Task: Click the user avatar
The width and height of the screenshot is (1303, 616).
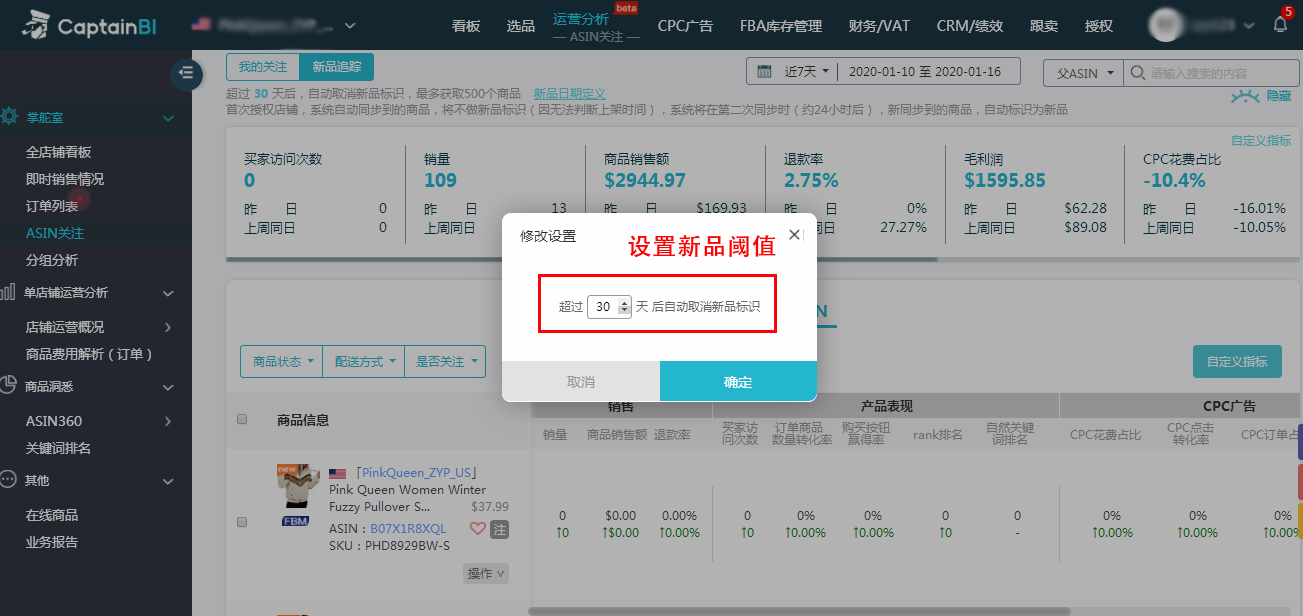Action: coord(1164,25)
